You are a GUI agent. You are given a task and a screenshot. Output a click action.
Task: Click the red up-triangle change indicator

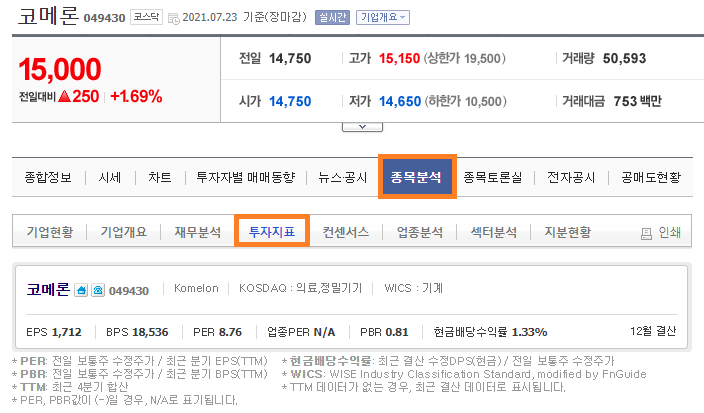pyautogui.click(x=65, y=96)
